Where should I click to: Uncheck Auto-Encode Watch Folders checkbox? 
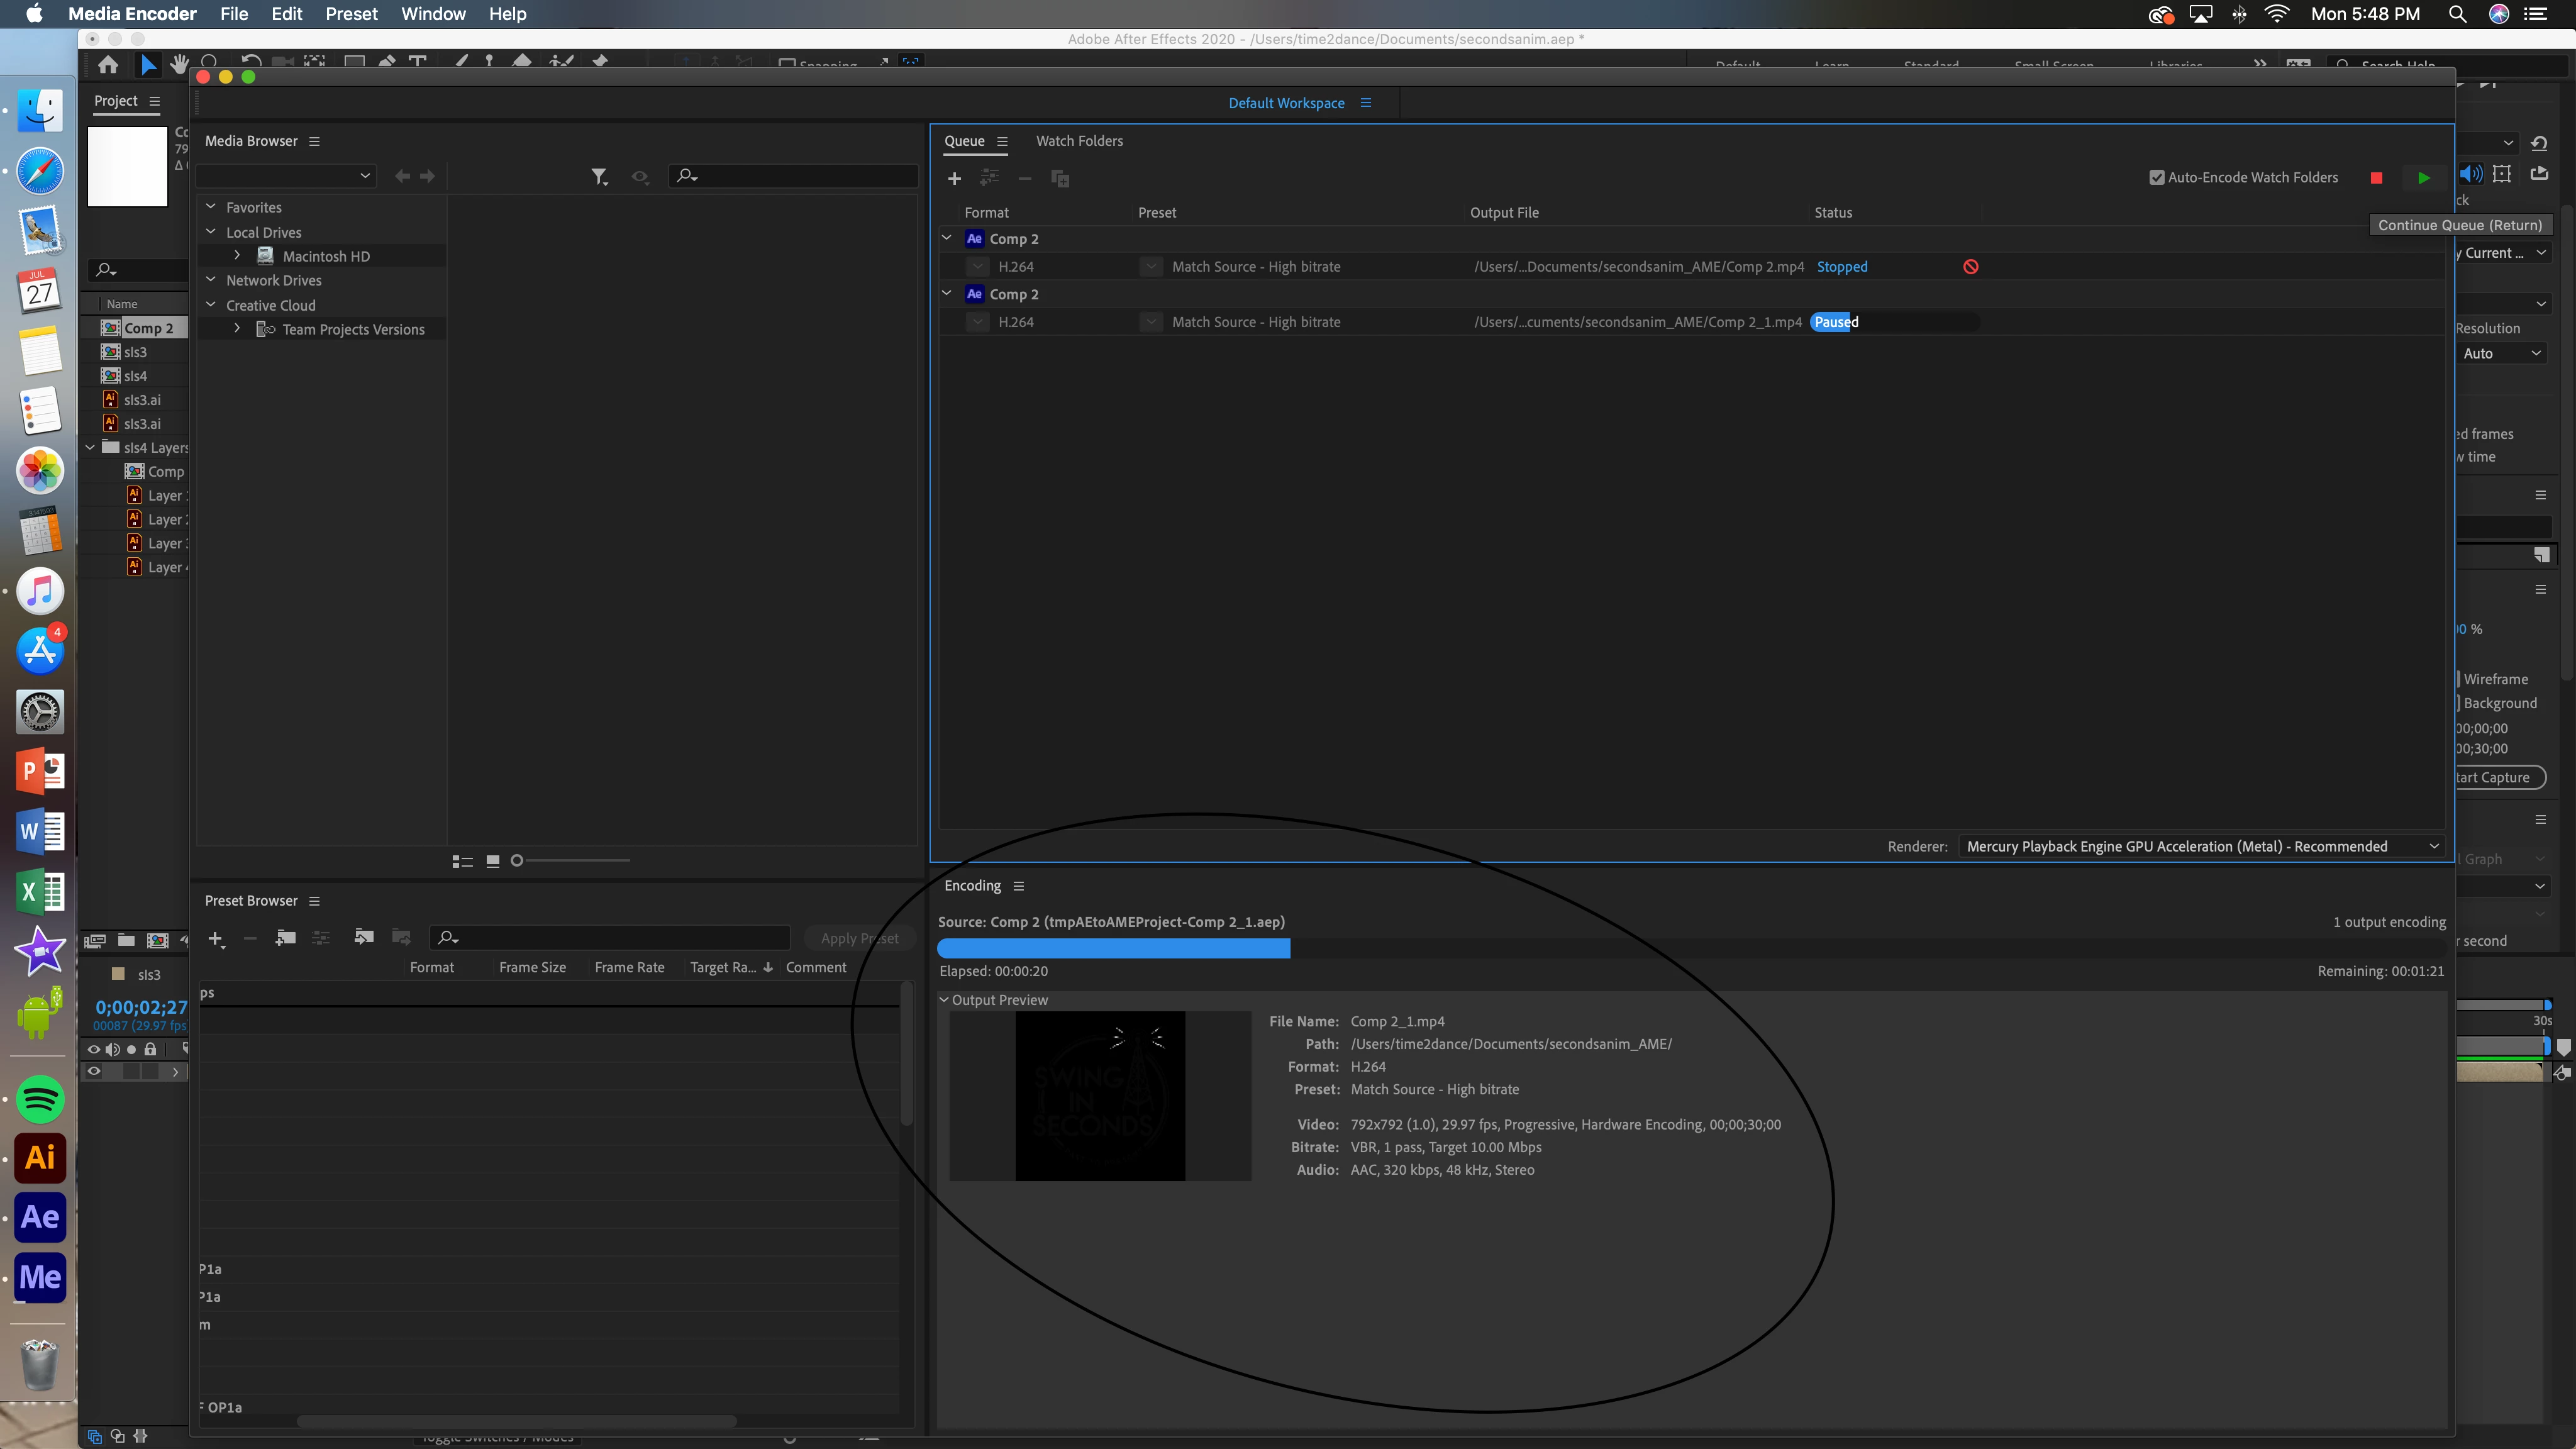pos(2156,178)
